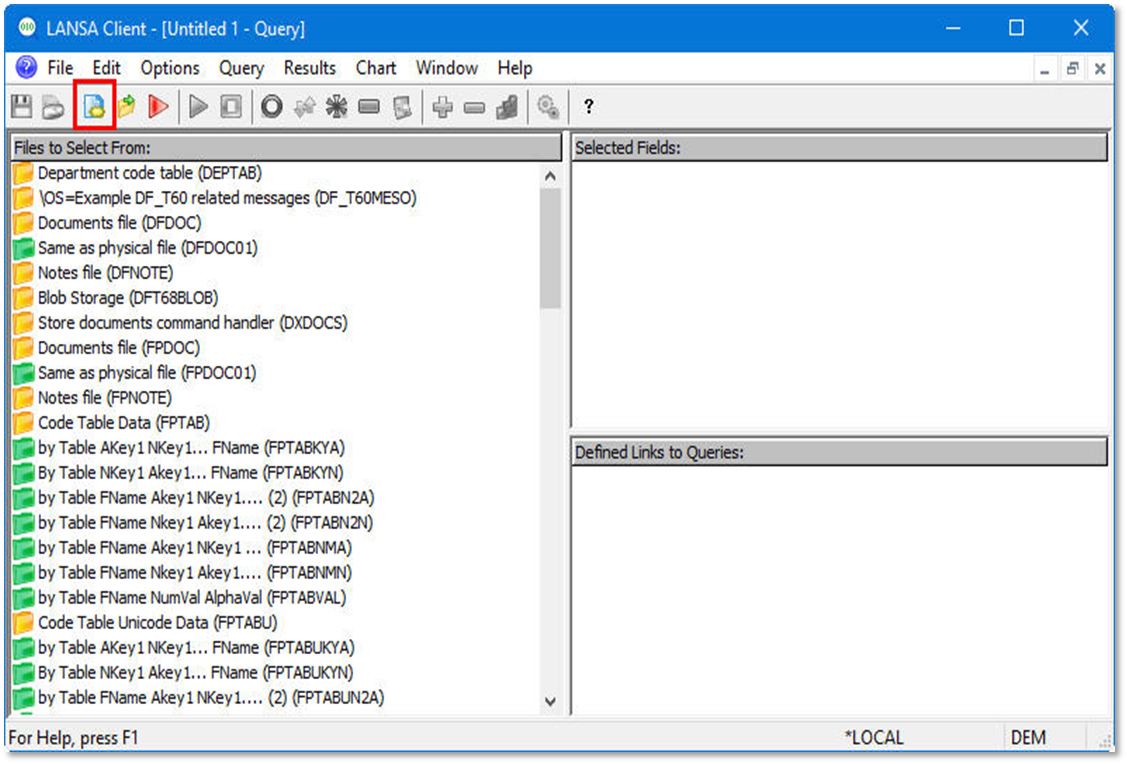Click the minus sign toolbar icon
The width and height of the screenshot is (1127, 764).
click(x=474, y=108)
